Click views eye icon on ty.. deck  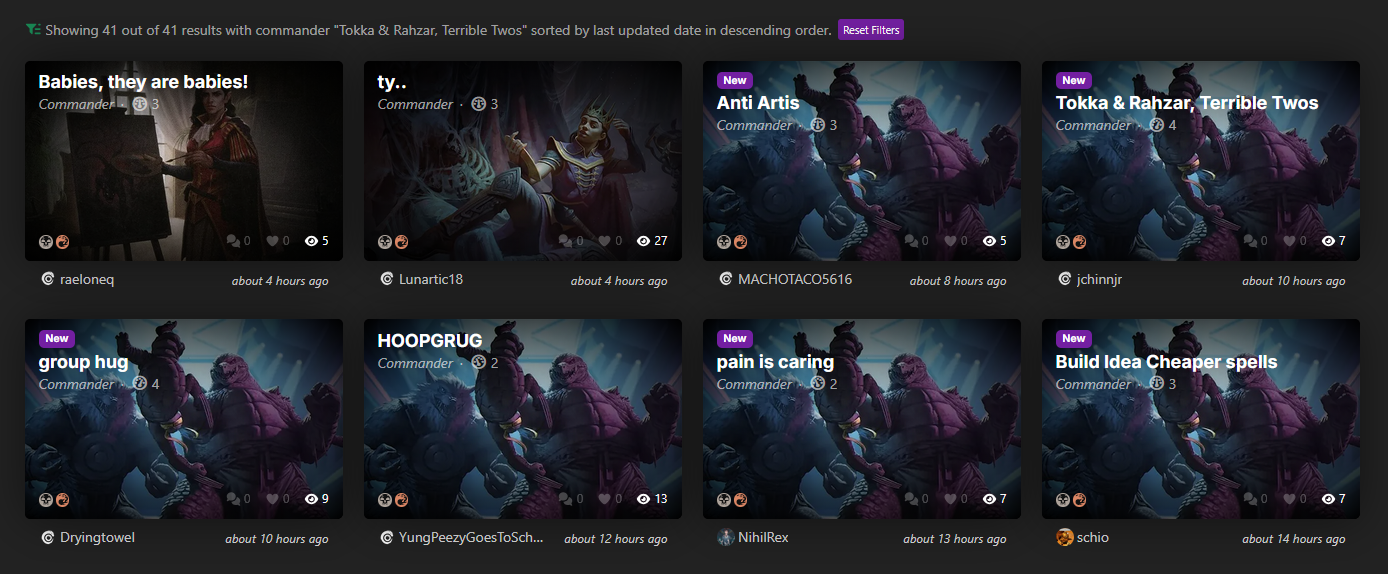click(x=643, y=241)
